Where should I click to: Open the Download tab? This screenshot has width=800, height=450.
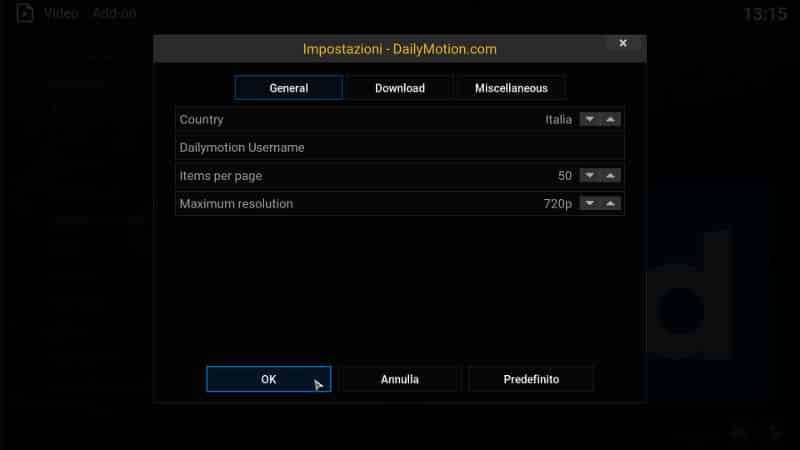pyautogui.click(x=399, y=88)
